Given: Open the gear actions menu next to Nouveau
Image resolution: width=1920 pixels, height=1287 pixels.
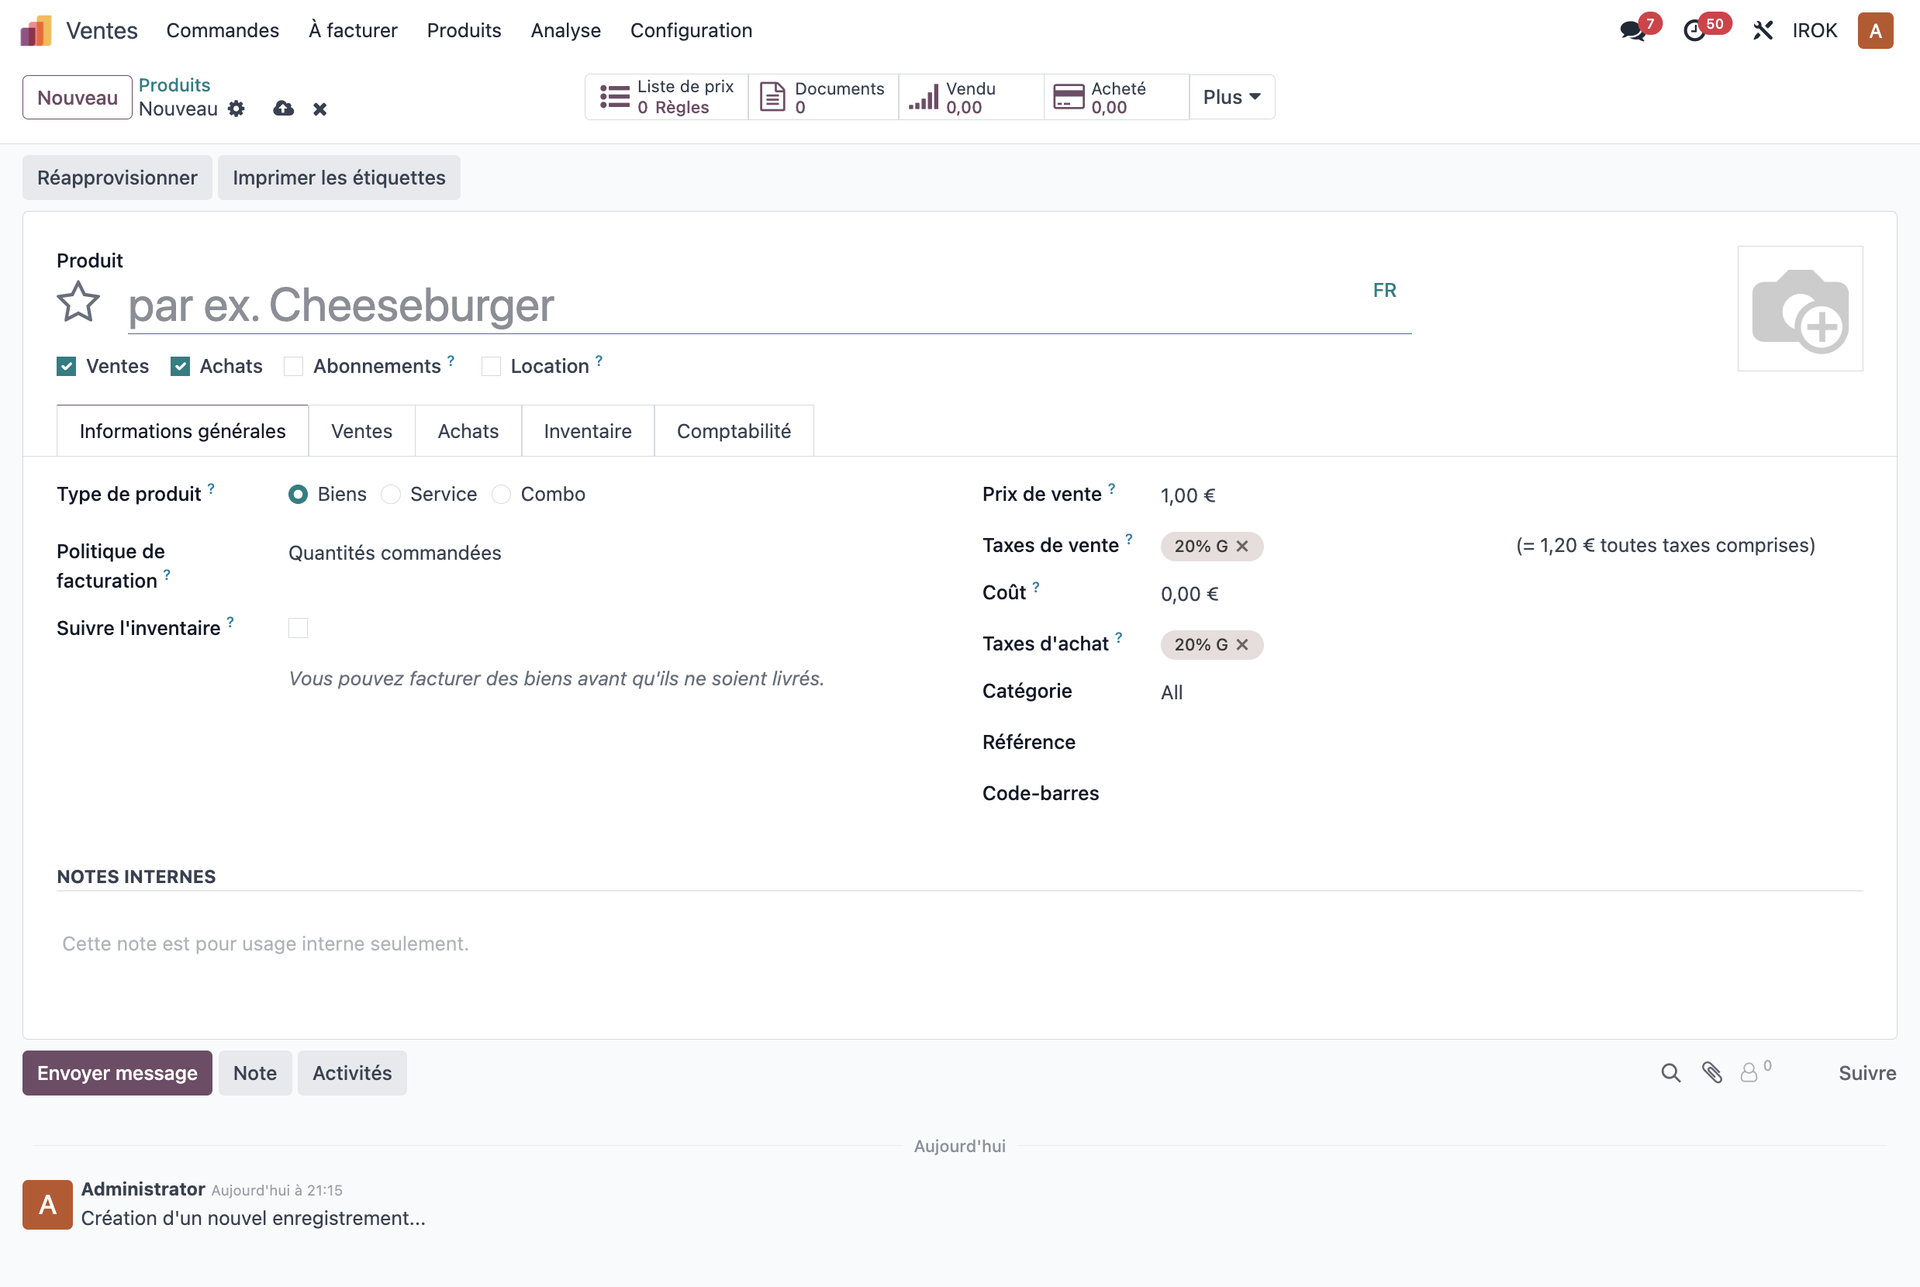Looking at the screenshot, I should (236, 109).
